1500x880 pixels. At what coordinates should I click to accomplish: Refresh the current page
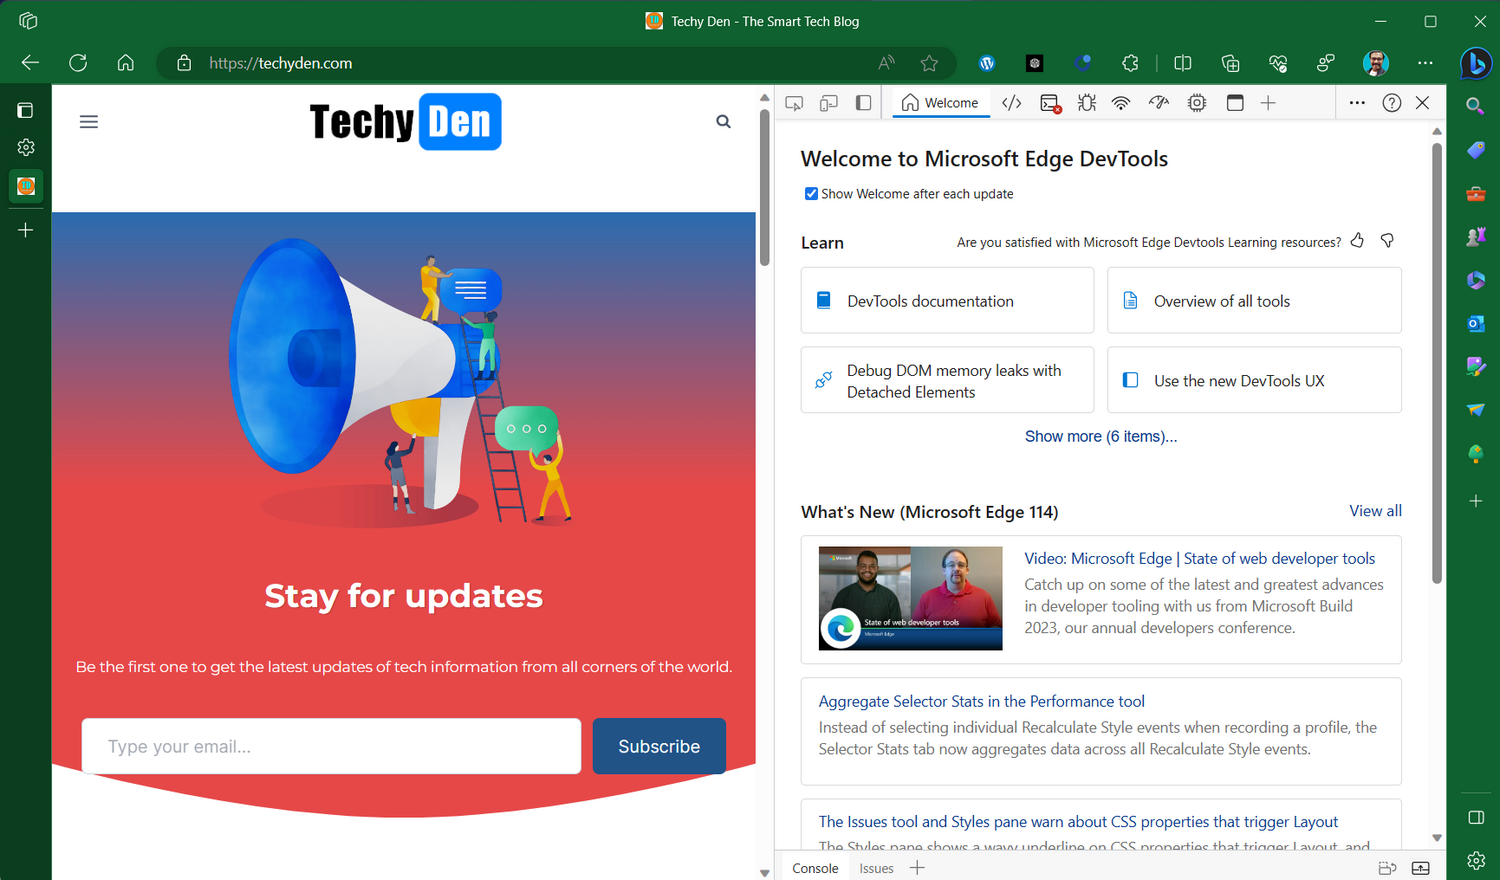pyautogui.click(x=78, y=63)
